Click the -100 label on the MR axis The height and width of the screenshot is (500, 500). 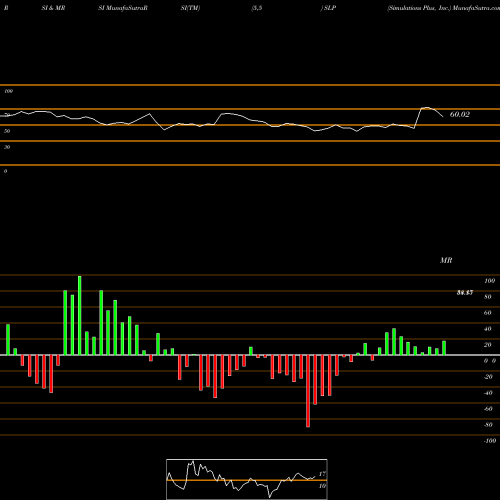pyautogui.click(x=490, y=441)
